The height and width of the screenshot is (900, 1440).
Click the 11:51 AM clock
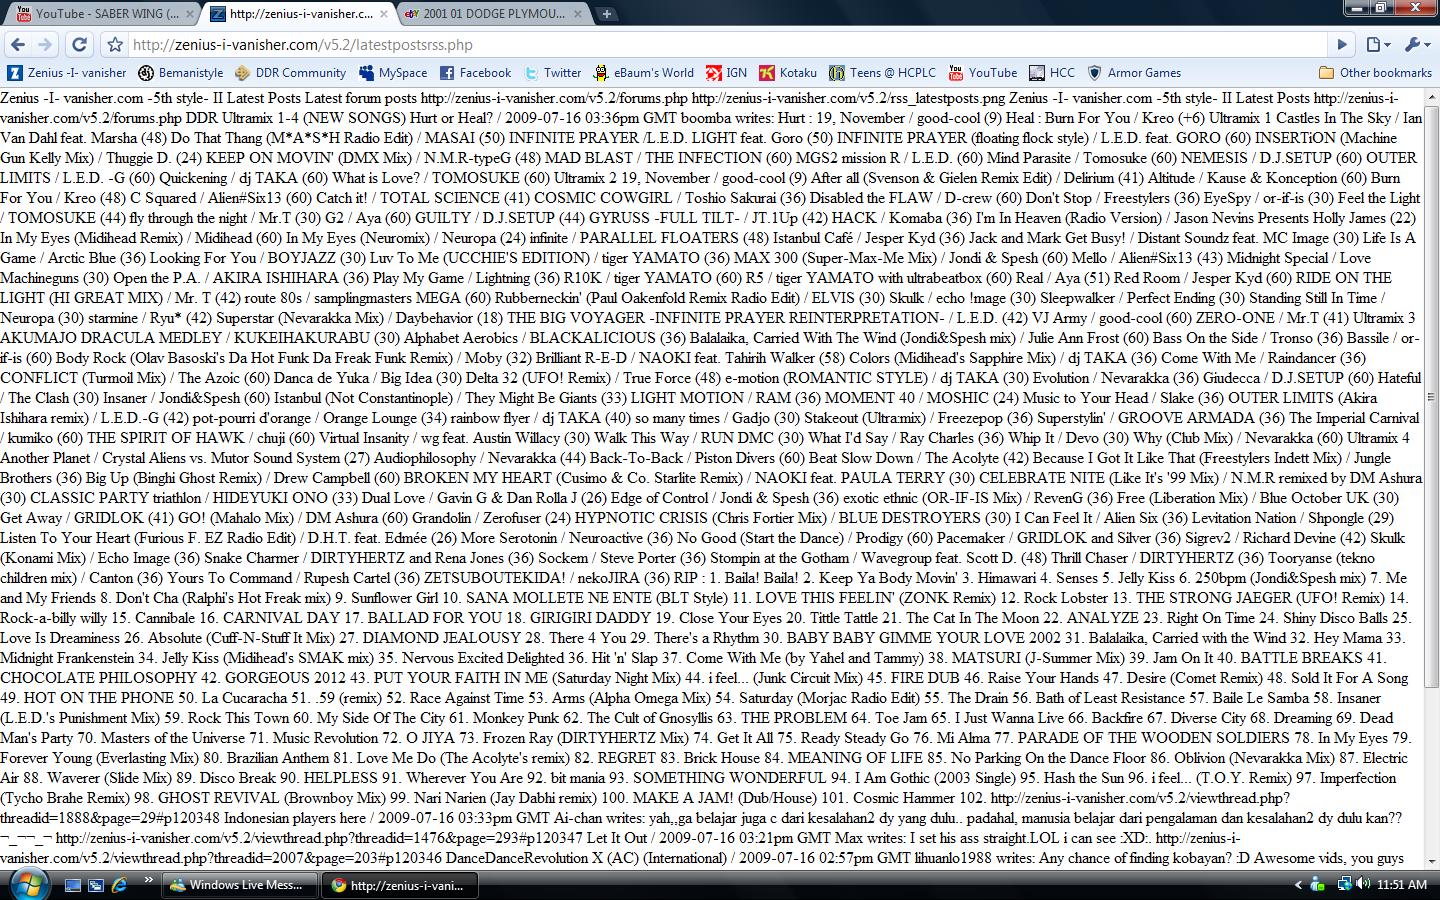tap(1402, 885)
